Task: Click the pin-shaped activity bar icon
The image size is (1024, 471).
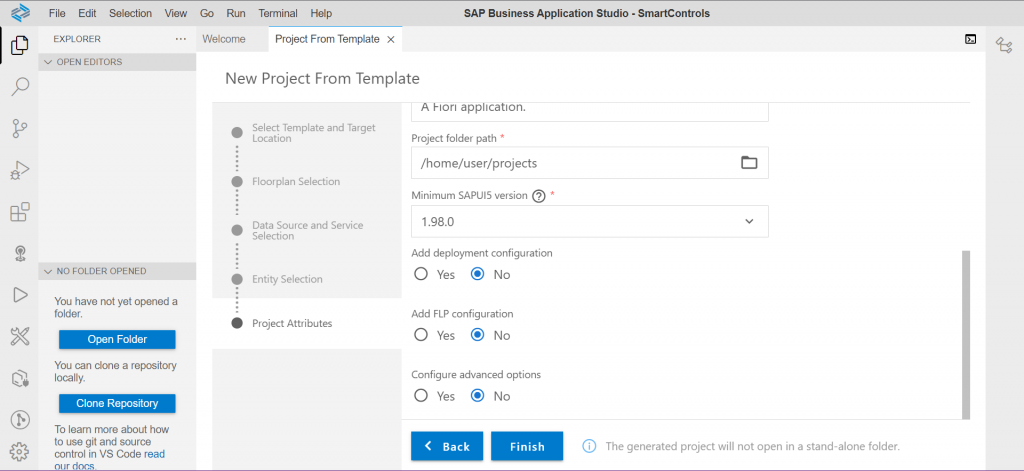Action: [20, 253]
